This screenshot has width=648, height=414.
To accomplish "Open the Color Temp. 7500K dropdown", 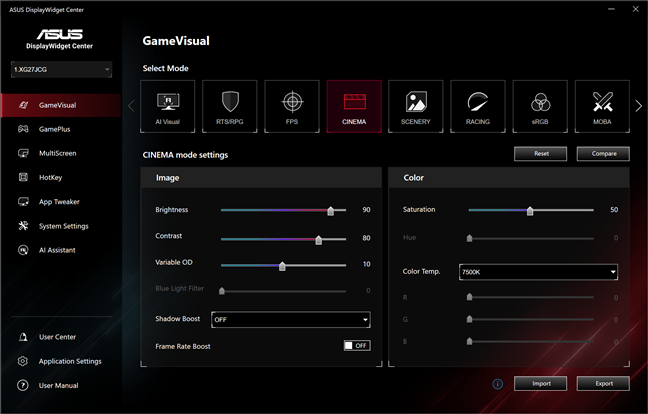I will [538, 272].
